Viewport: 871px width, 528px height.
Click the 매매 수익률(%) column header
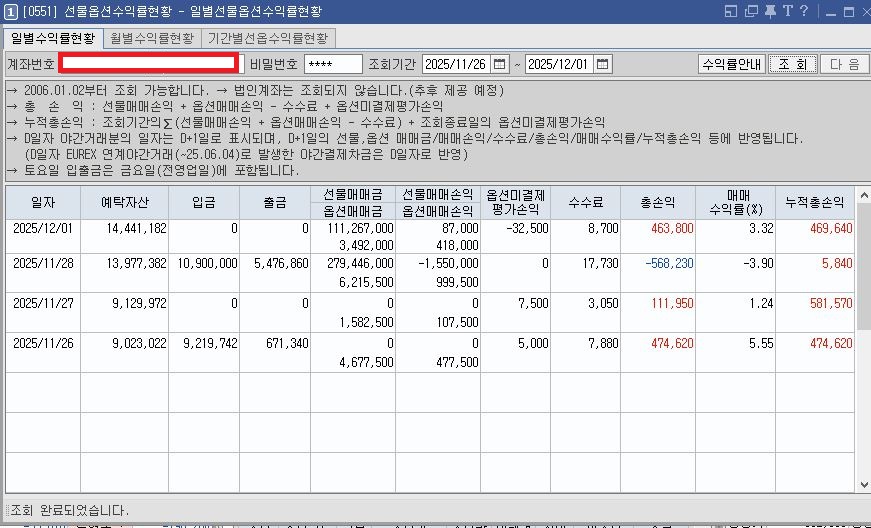[x=735, y=203]
